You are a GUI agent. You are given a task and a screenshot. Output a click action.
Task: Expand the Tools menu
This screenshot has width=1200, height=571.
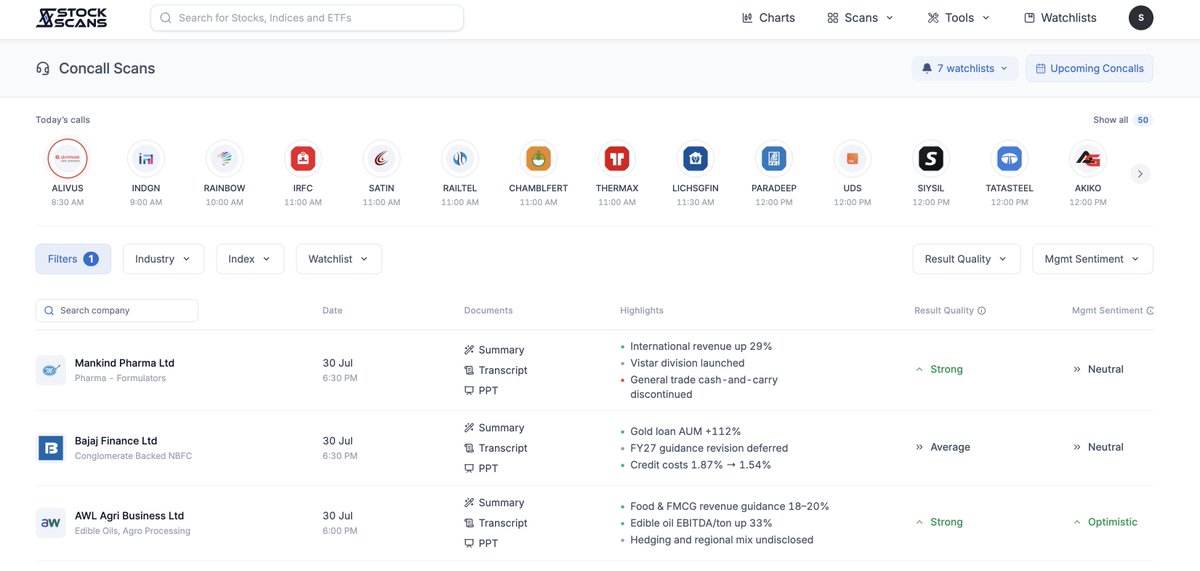959,18
